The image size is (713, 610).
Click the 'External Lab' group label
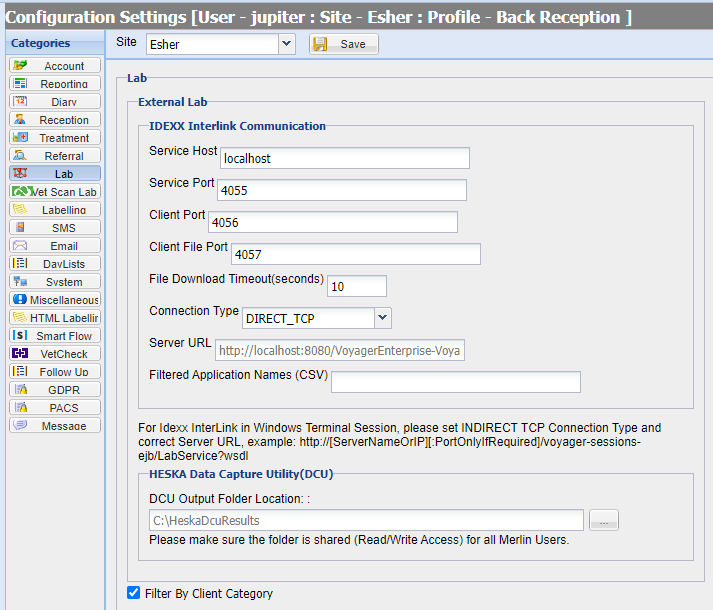[173, 102]
